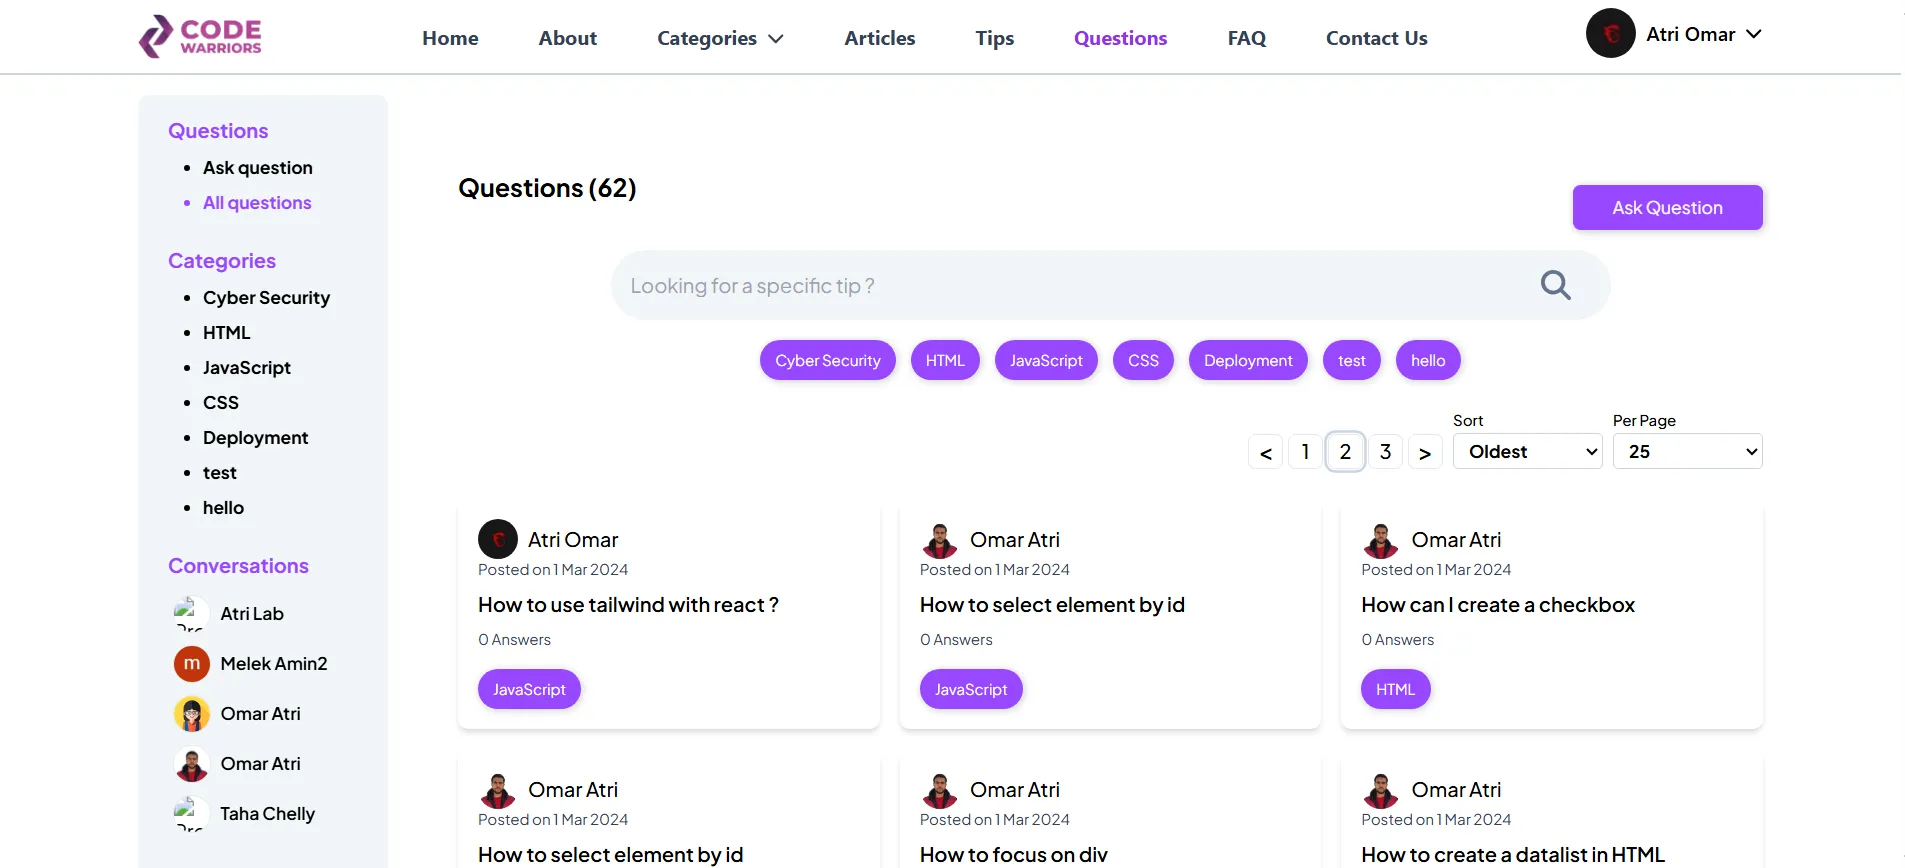Click Taha Chelly conversation avatar

(192, 814)
